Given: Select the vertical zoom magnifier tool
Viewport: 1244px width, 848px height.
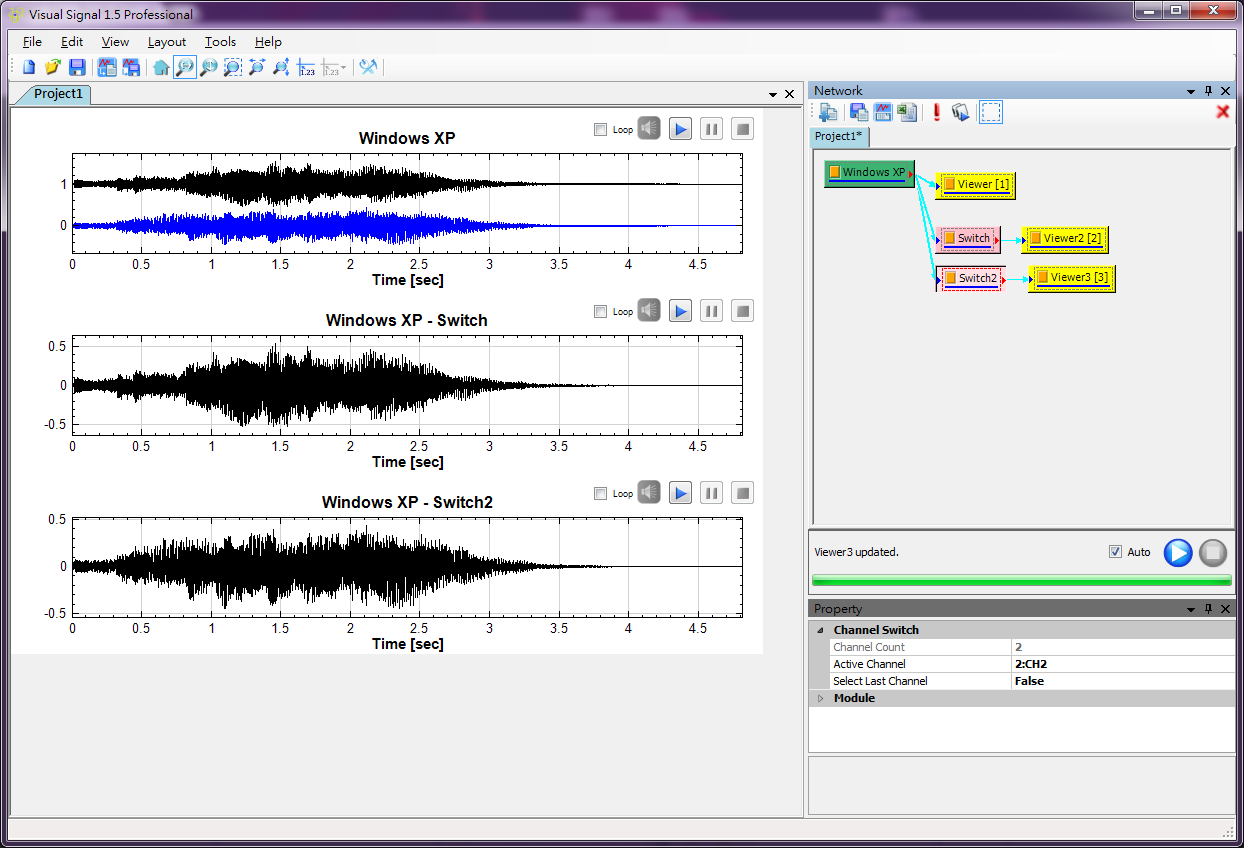Looking at the screenshot, I should (x=209, y=68).
